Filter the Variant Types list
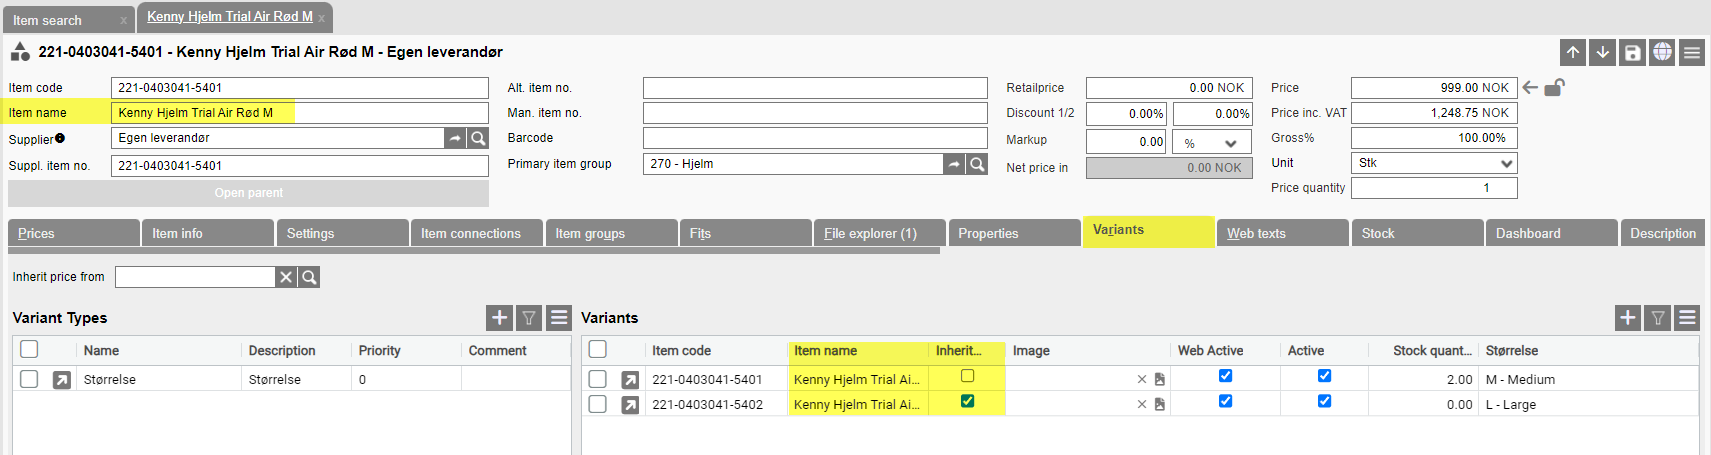The height and width of the screenshot is (455, 1711). pyautogui.click(x=529, y=318)
